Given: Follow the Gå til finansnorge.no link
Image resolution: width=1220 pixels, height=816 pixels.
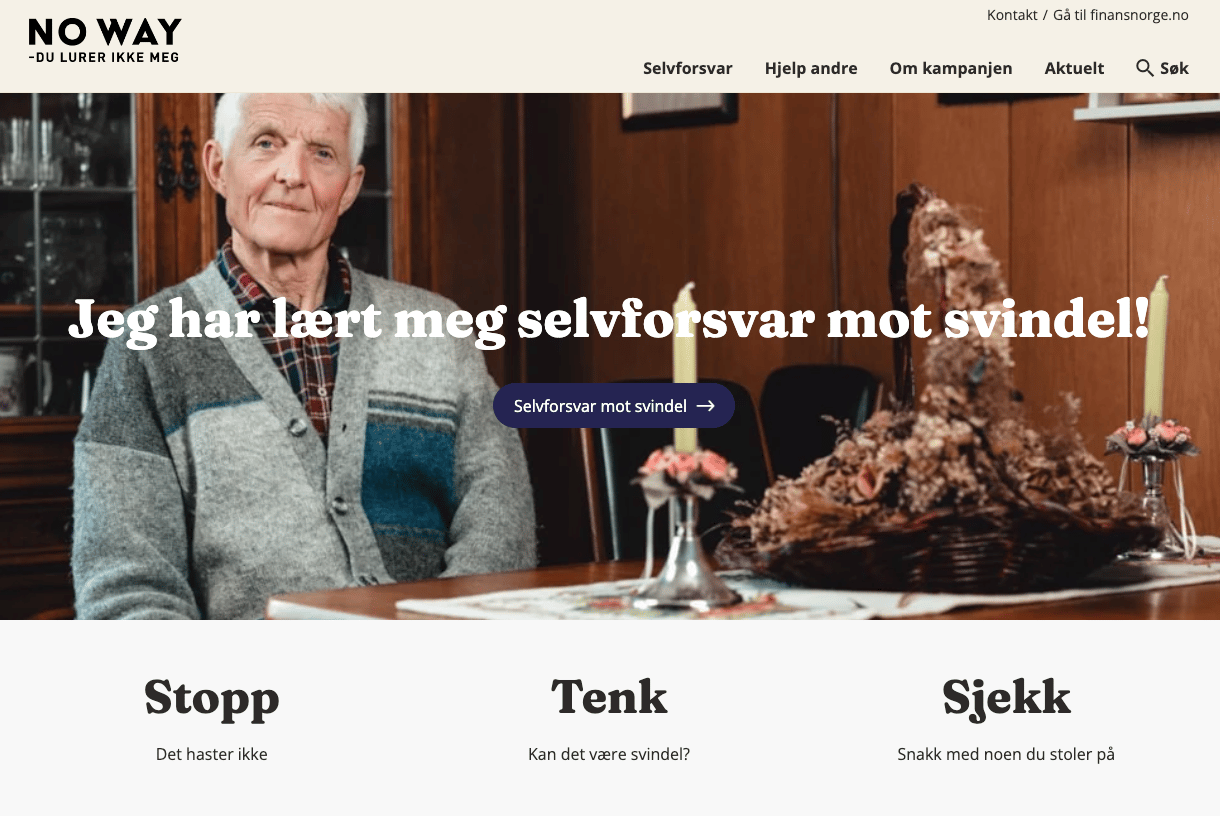Looking at the screenshot, I should point(1121,15).
